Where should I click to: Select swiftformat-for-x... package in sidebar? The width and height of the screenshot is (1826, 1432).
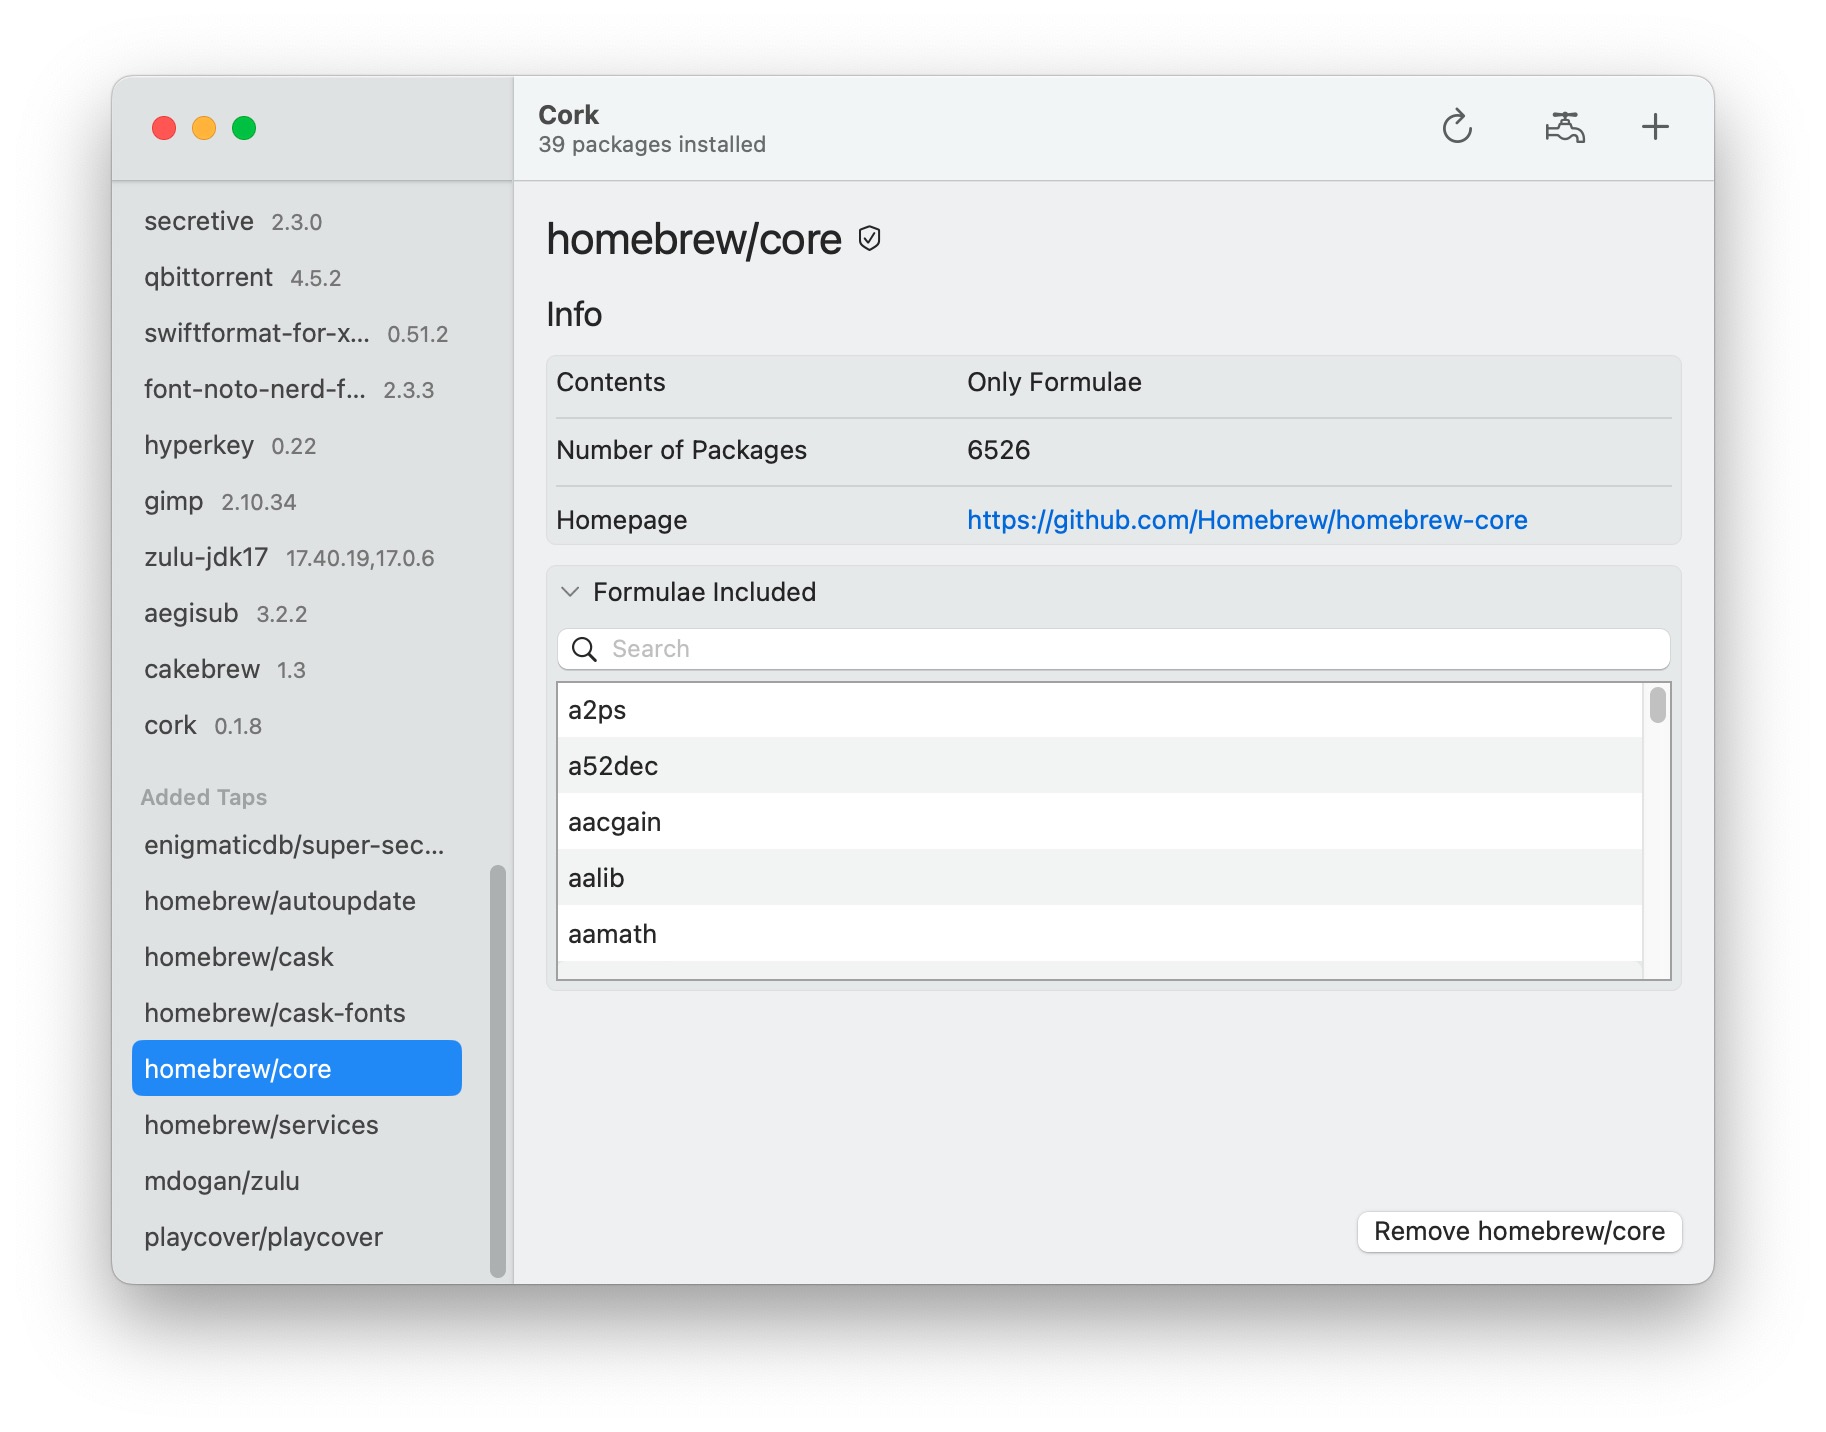[x=297, y=333]
